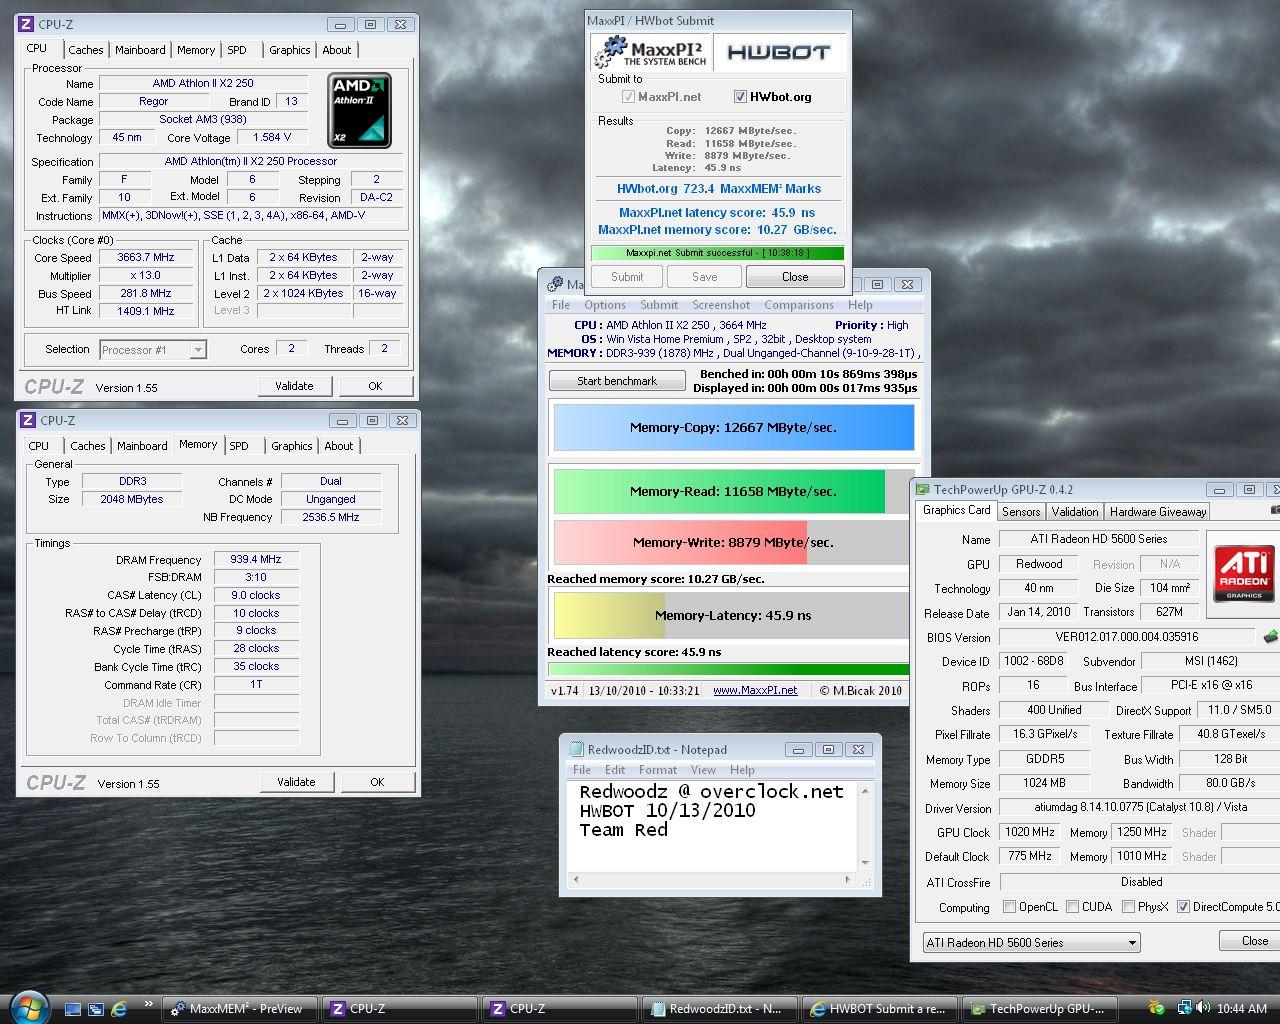Open the Edit menu in Notepad
The height and width of the screenshot is (1024, 1280).
[x=615, y=770]
